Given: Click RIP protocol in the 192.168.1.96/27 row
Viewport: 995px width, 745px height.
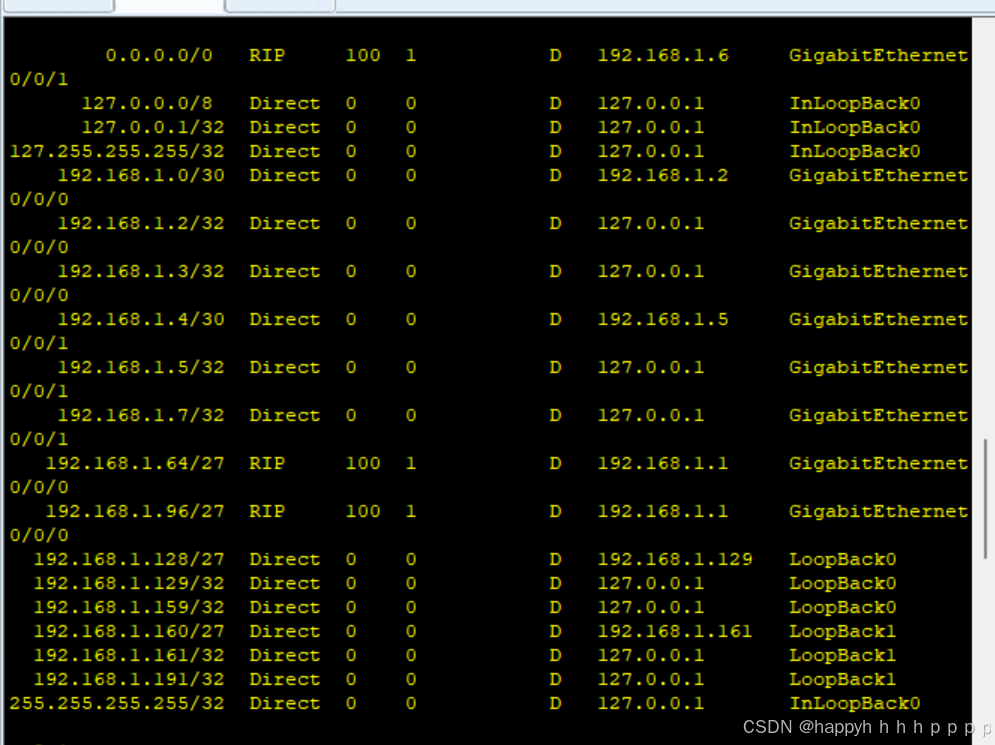Looking at the screenshot, I should (267, 511).
